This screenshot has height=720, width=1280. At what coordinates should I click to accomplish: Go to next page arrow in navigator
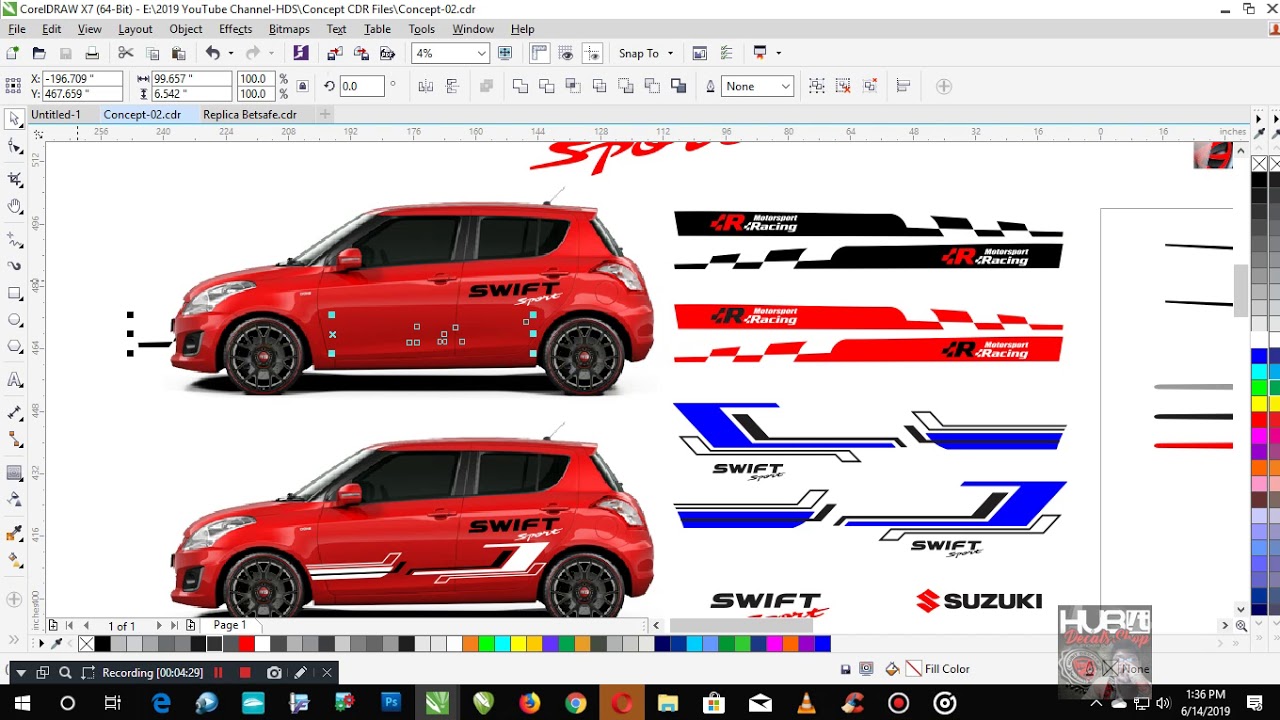pyautogui.click(x=158, y=626)
